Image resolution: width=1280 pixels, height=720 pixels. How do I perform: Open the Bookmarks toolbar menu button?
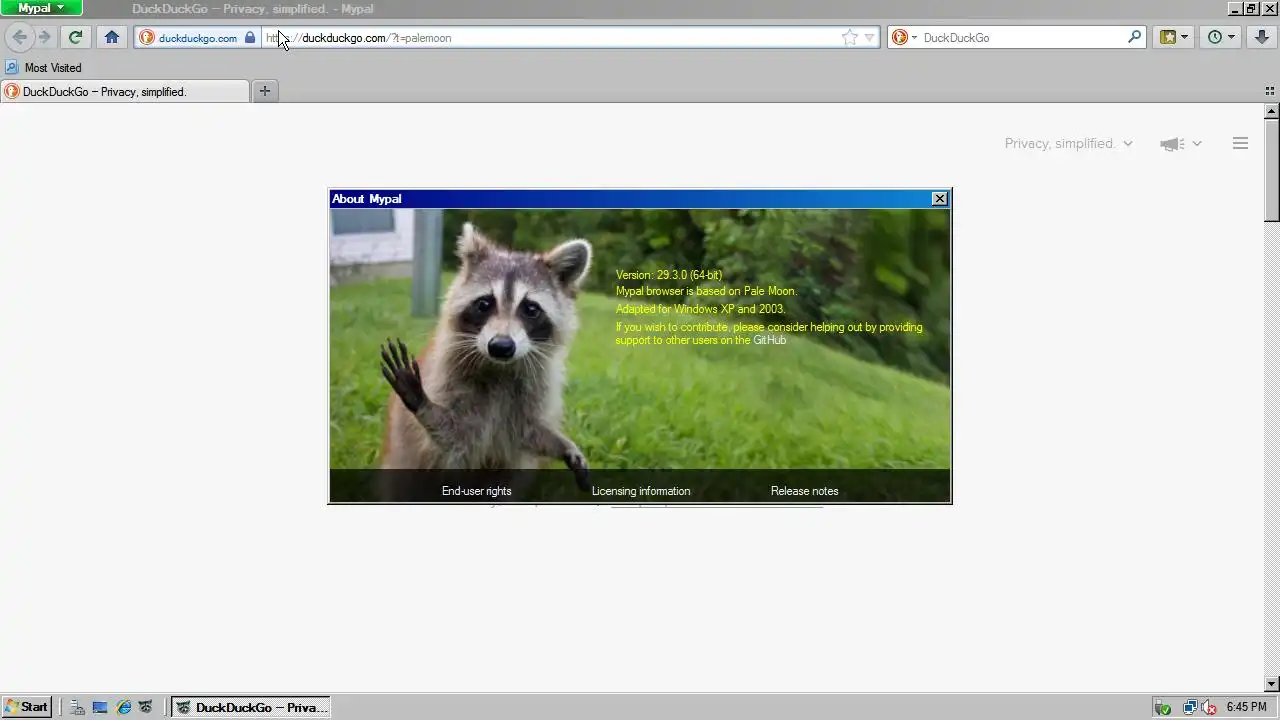click(1174, 37)
